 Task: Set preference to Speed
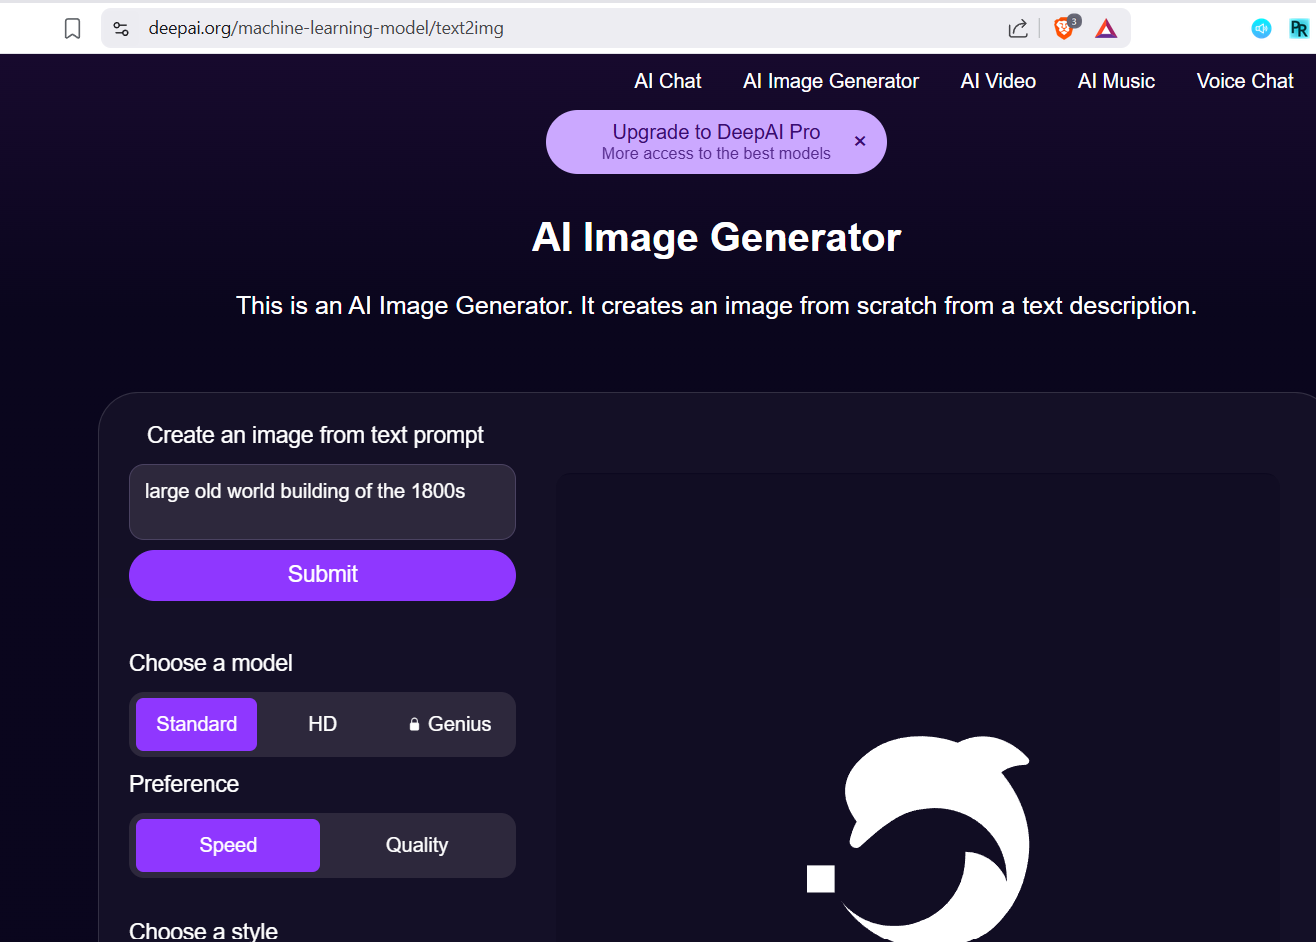228,845
